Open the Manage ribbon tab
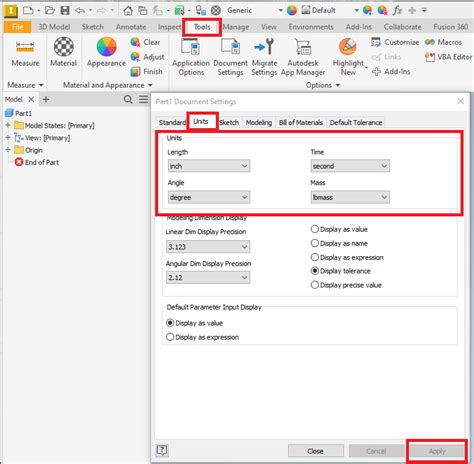The image size is (474, 464). (x=236, y=27)
